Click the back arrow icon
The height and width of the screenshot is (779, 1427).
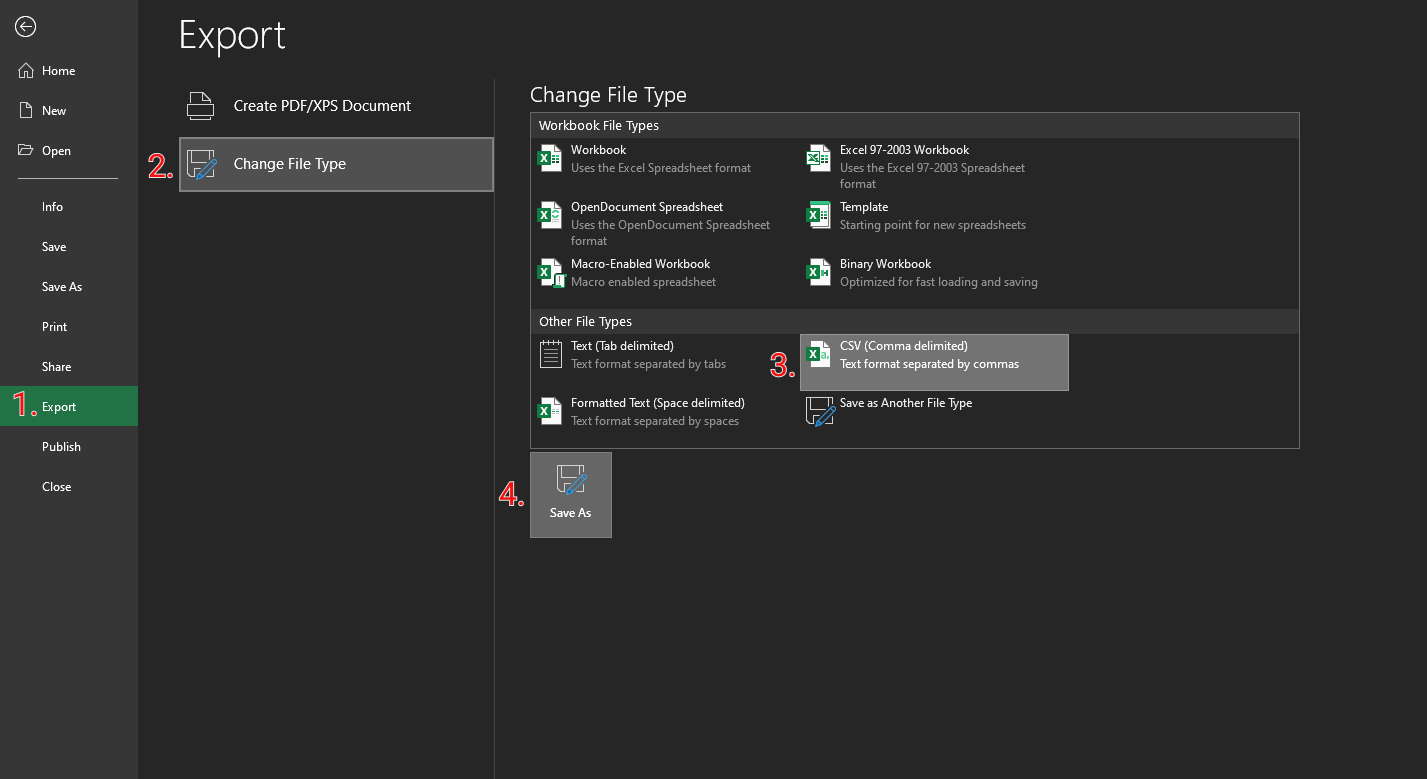pyautogui.click(x=26, y=27)
